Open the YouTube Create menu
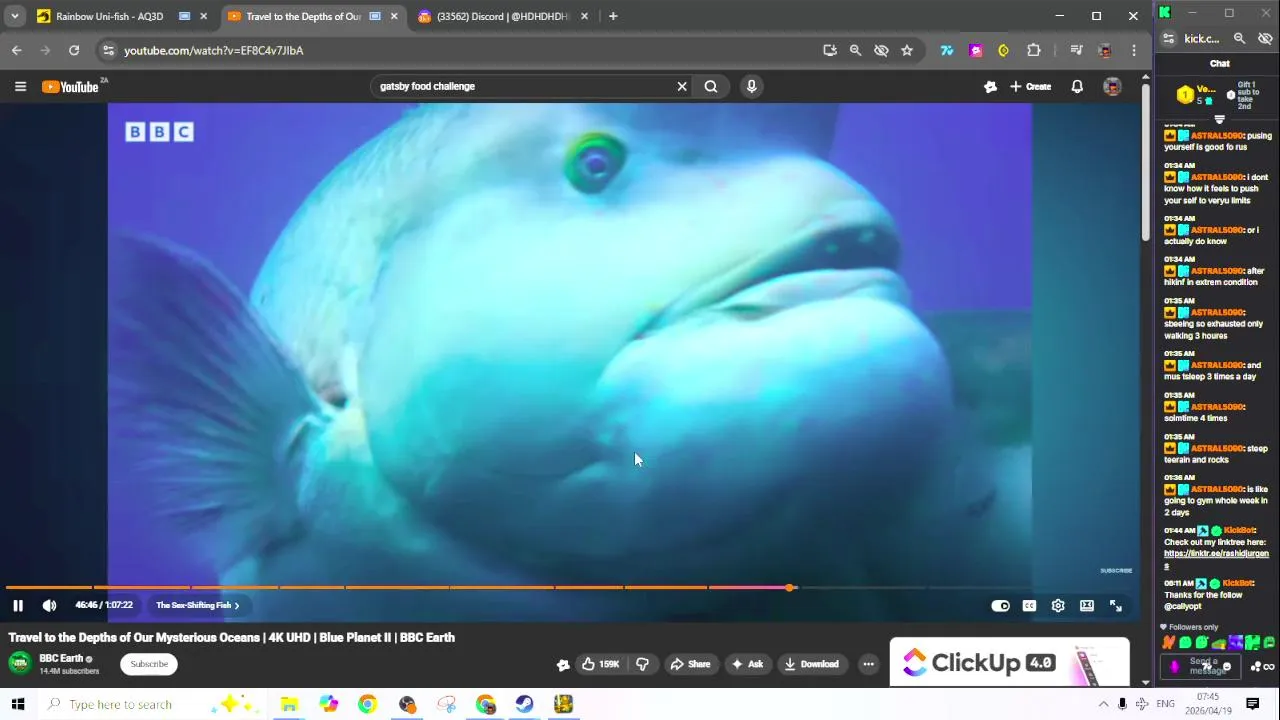This screenshot has height=720, width=1280. [1030, 86]
